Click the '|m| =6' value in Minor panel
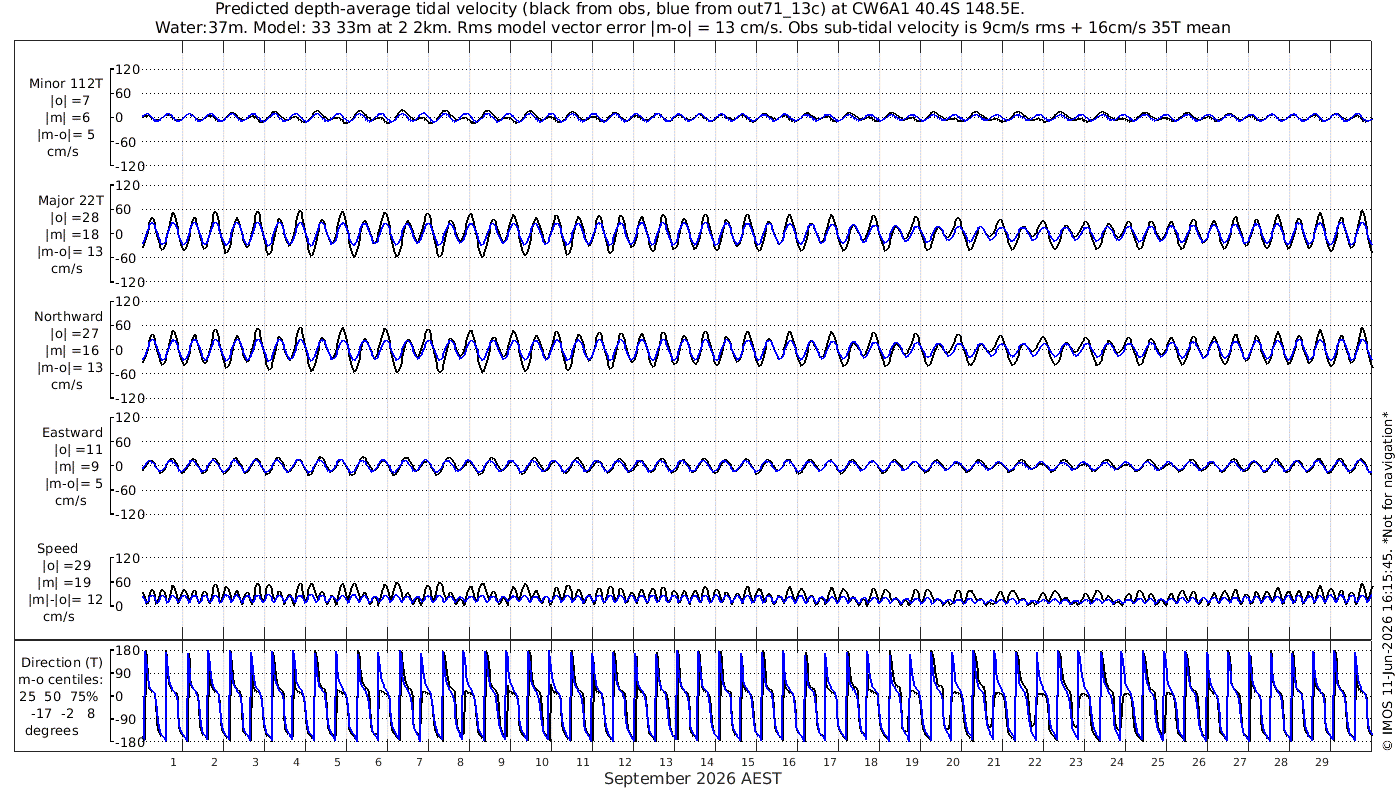The image size is (1400, 800). tap(70, 117)
